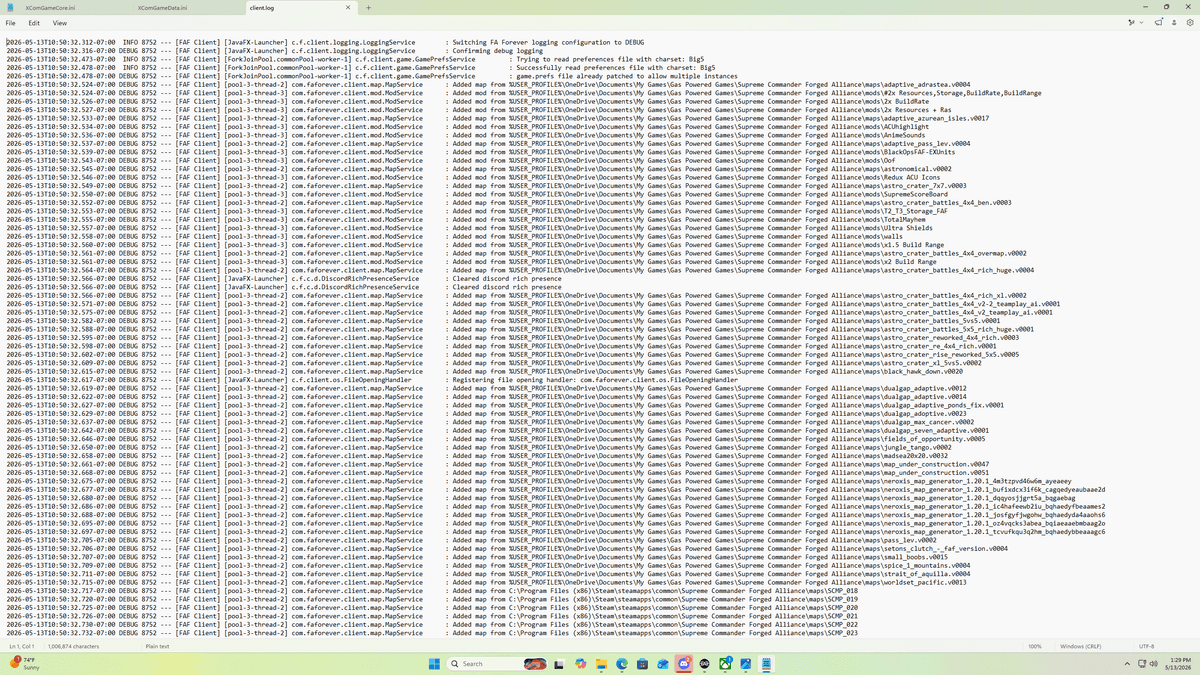Click the Notepad app icon in title bar
1200x675 pixels.
pos(10,7)
